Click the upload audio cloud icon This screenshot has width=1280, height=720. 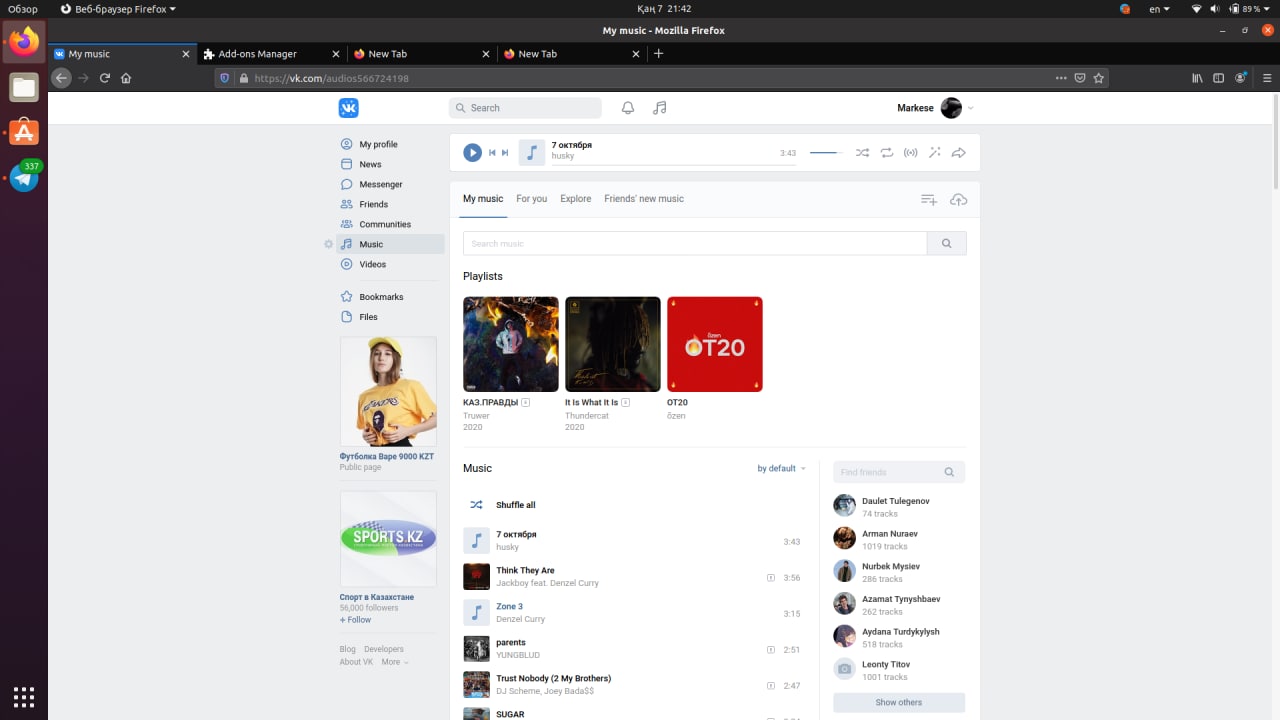tap(958, 200)
